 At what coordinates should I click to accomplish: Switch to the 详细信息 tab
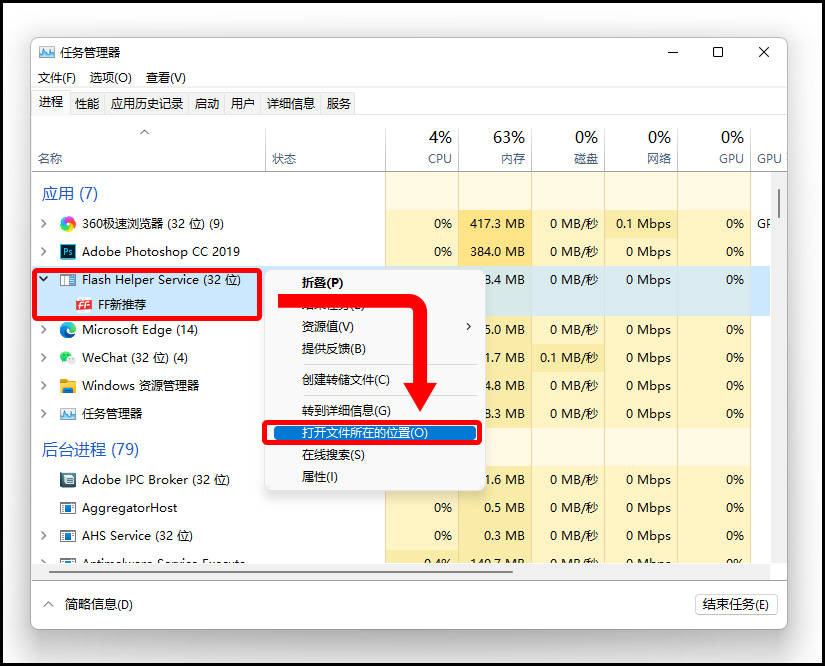pyautogui.click(x=290, y=104)
